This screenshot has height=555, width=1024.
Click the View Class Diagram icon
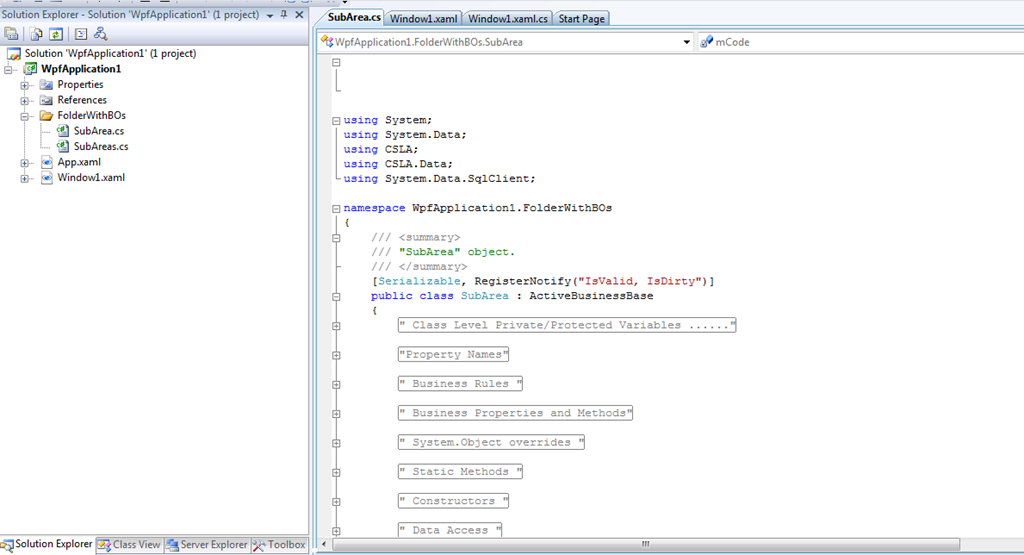pos(100,34)
